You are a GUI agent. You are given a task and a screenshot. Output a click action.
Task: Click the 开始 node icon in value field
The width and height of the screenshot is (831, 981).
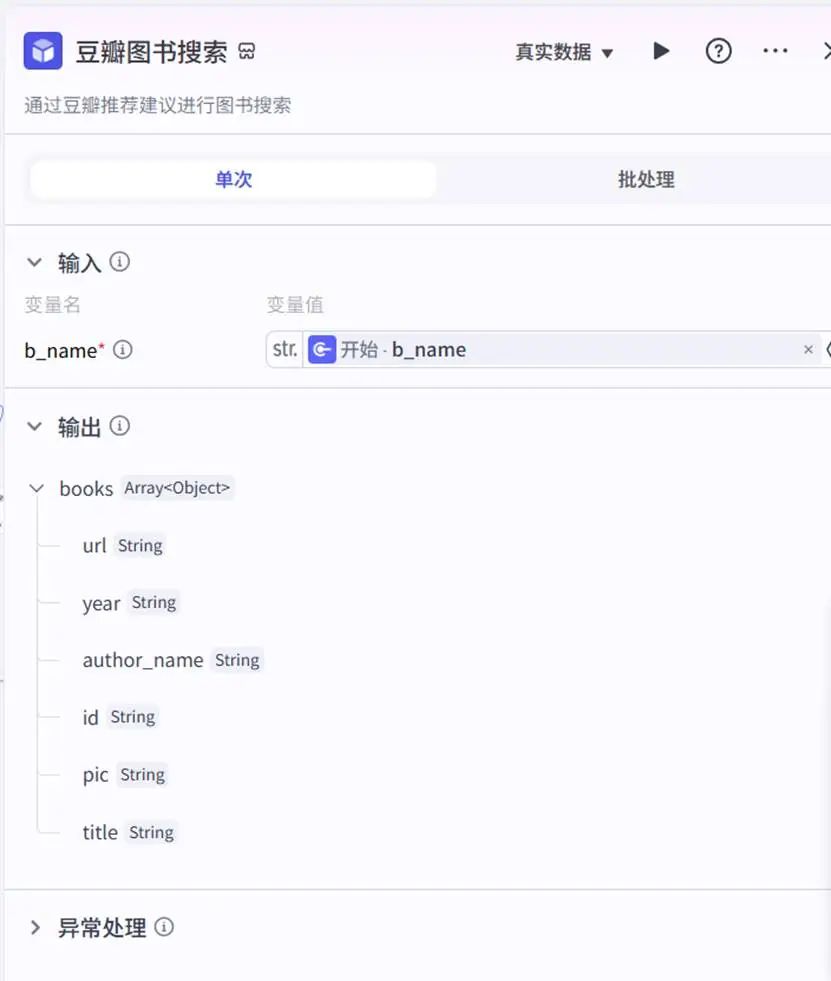pyautogui.click(x=322, y=349)
